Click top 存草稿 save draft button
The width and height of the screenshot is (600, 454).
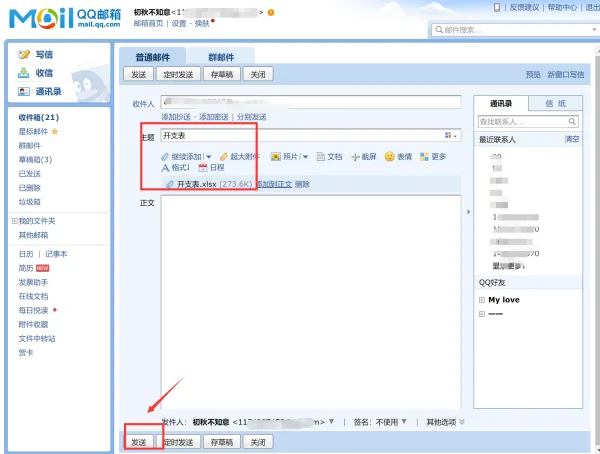222,74
